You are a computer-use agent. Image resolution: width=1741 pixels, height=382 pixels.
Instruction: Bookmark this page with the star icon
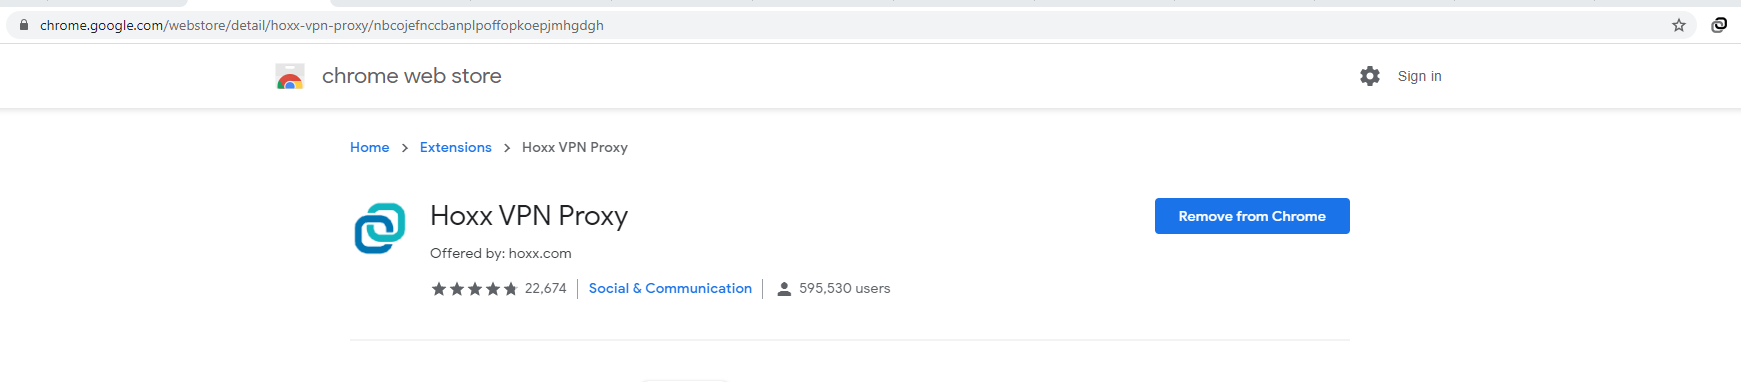pos(1679,25)
